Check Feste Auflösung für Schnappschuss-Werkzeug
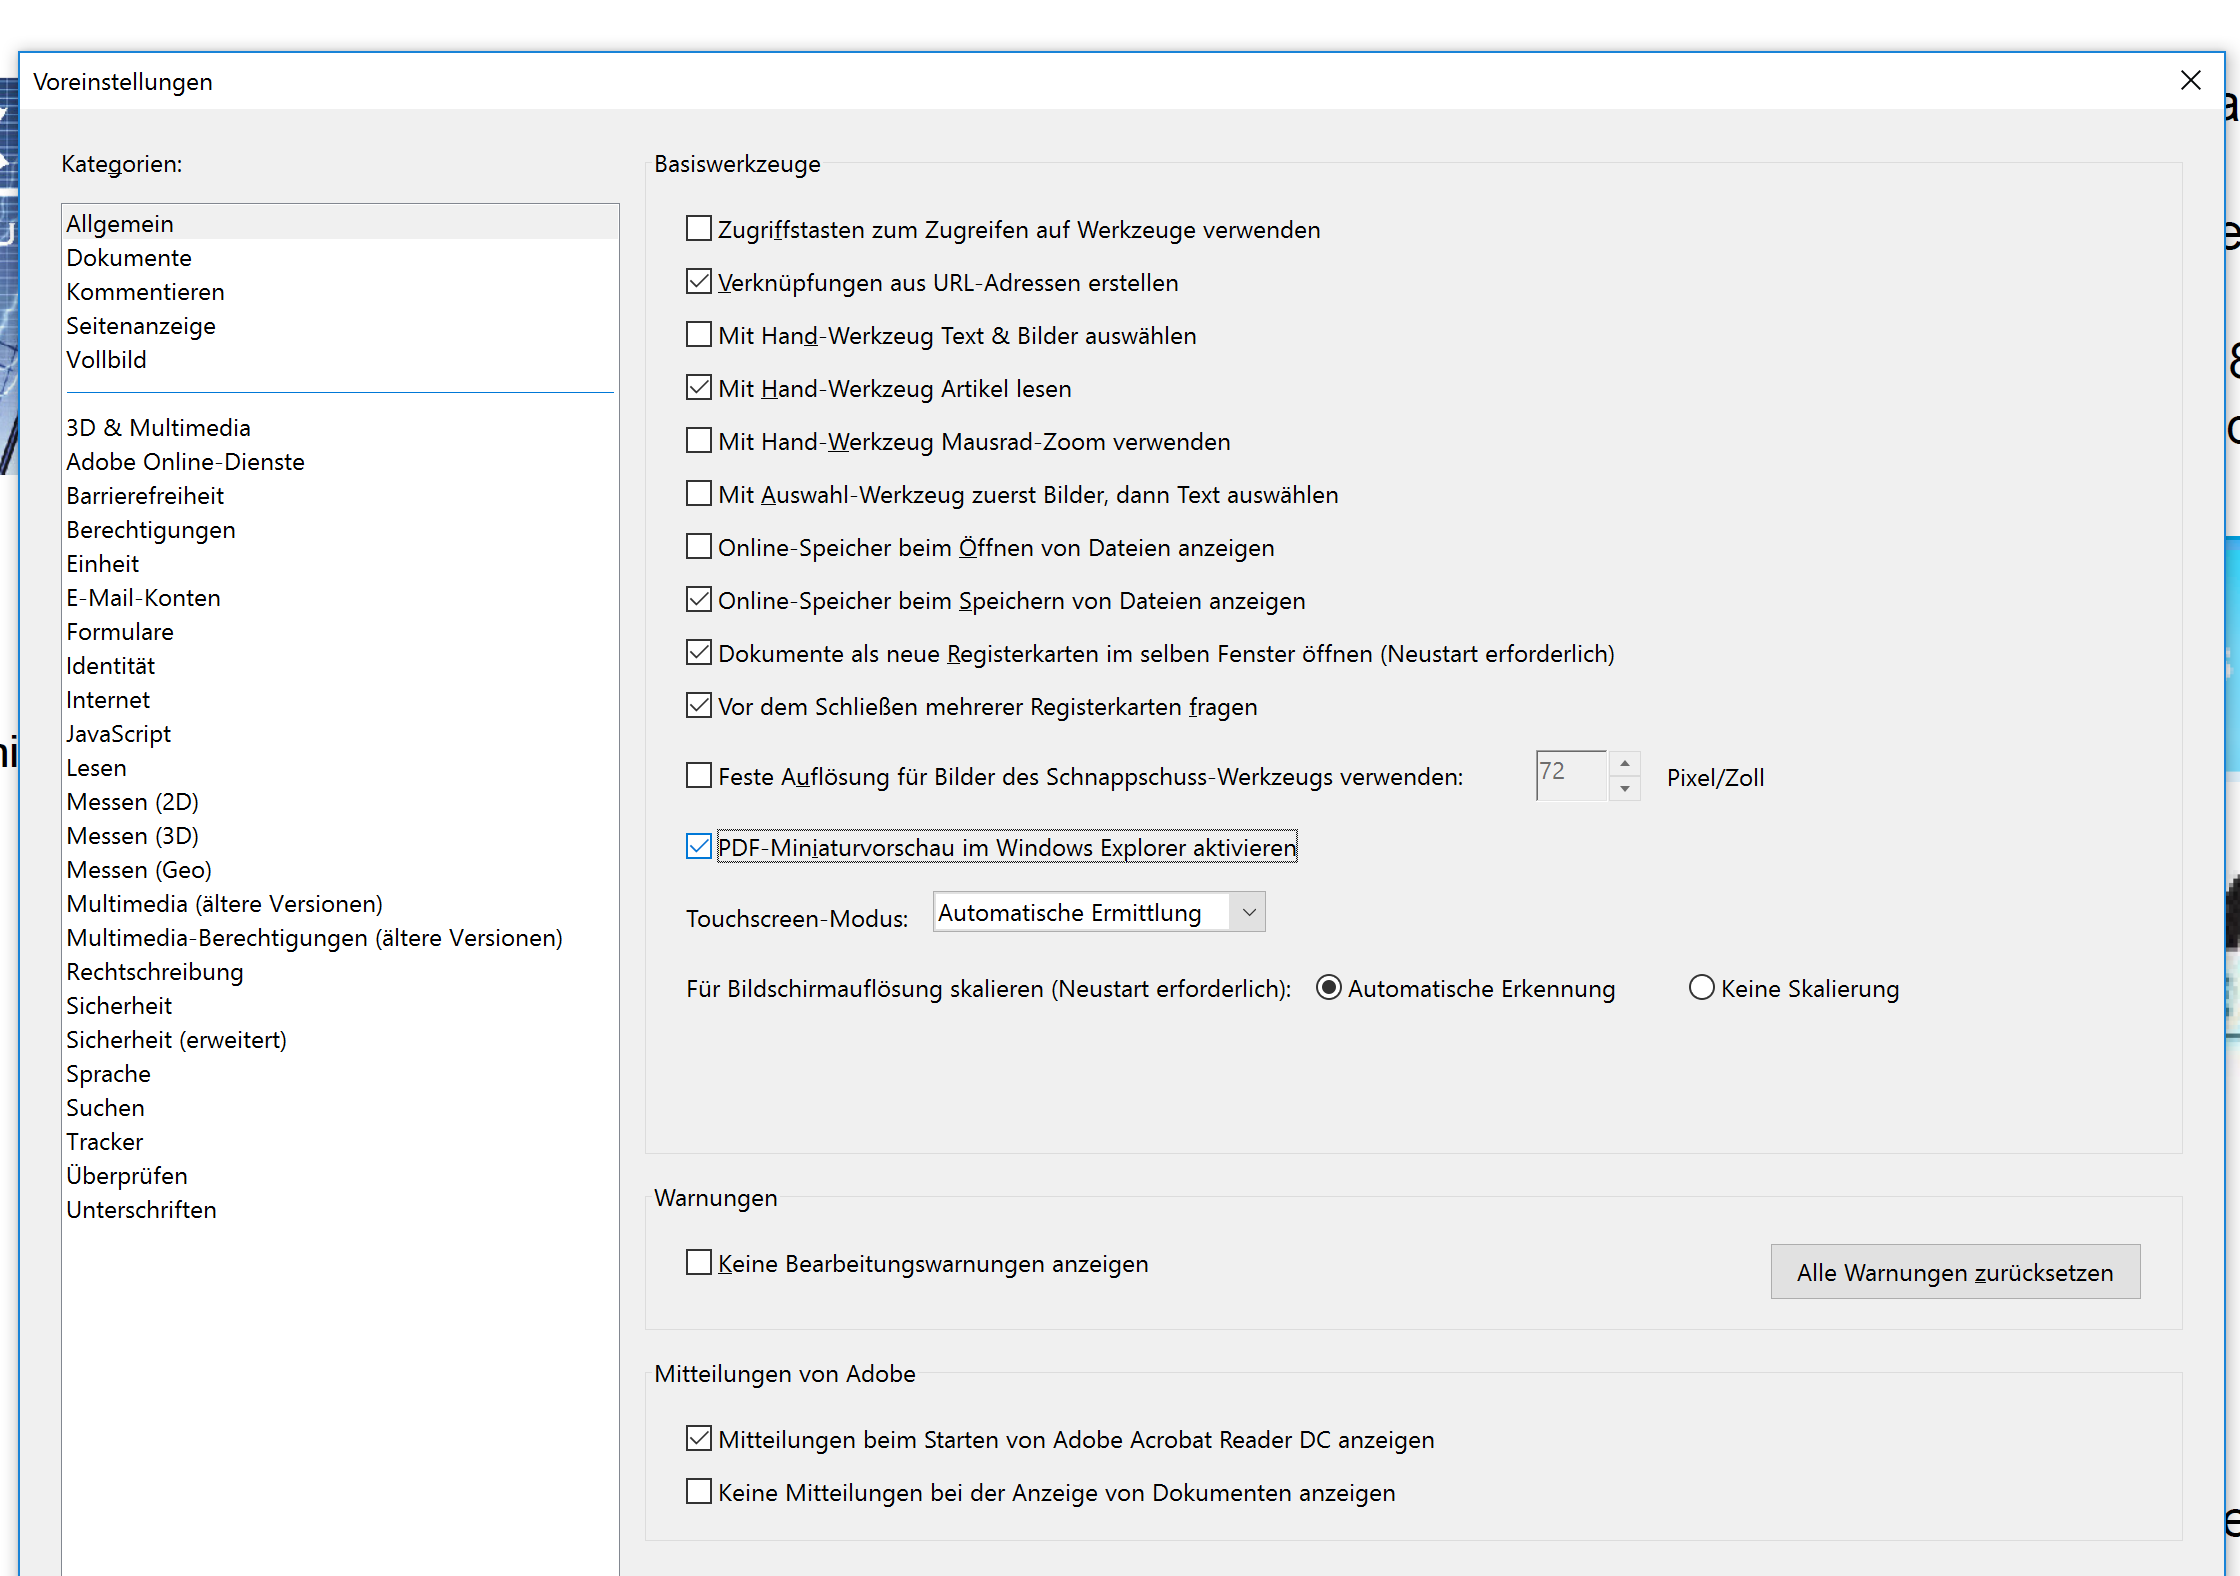Viewport: 2240px width, 1576px height. pyautogui.click(x=699, y=776)
